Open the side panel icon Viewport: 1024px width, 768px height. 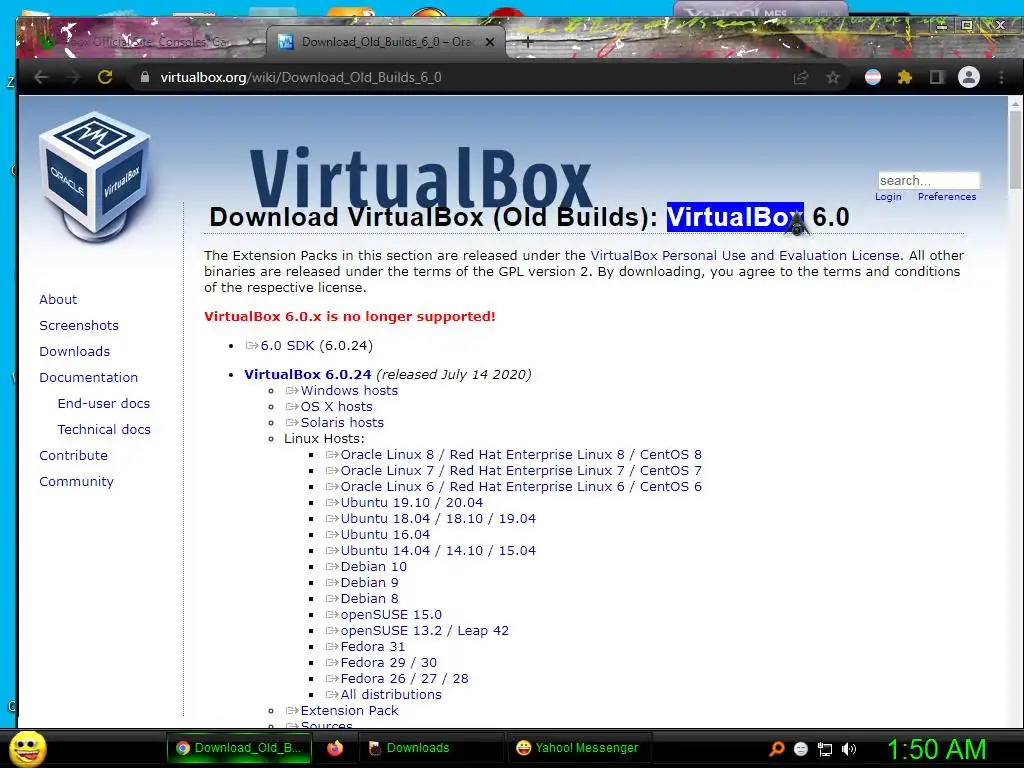point(936,78)
